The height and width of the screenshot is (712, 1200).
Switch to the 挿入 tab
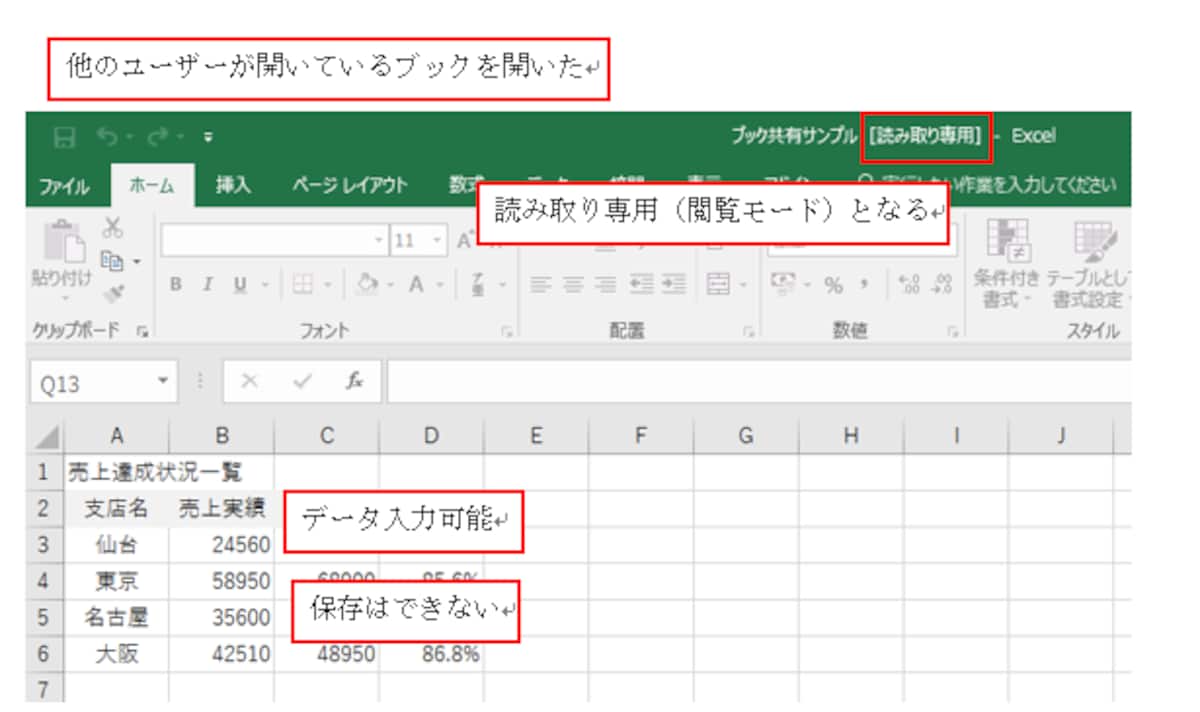click(x=234, y=185)
